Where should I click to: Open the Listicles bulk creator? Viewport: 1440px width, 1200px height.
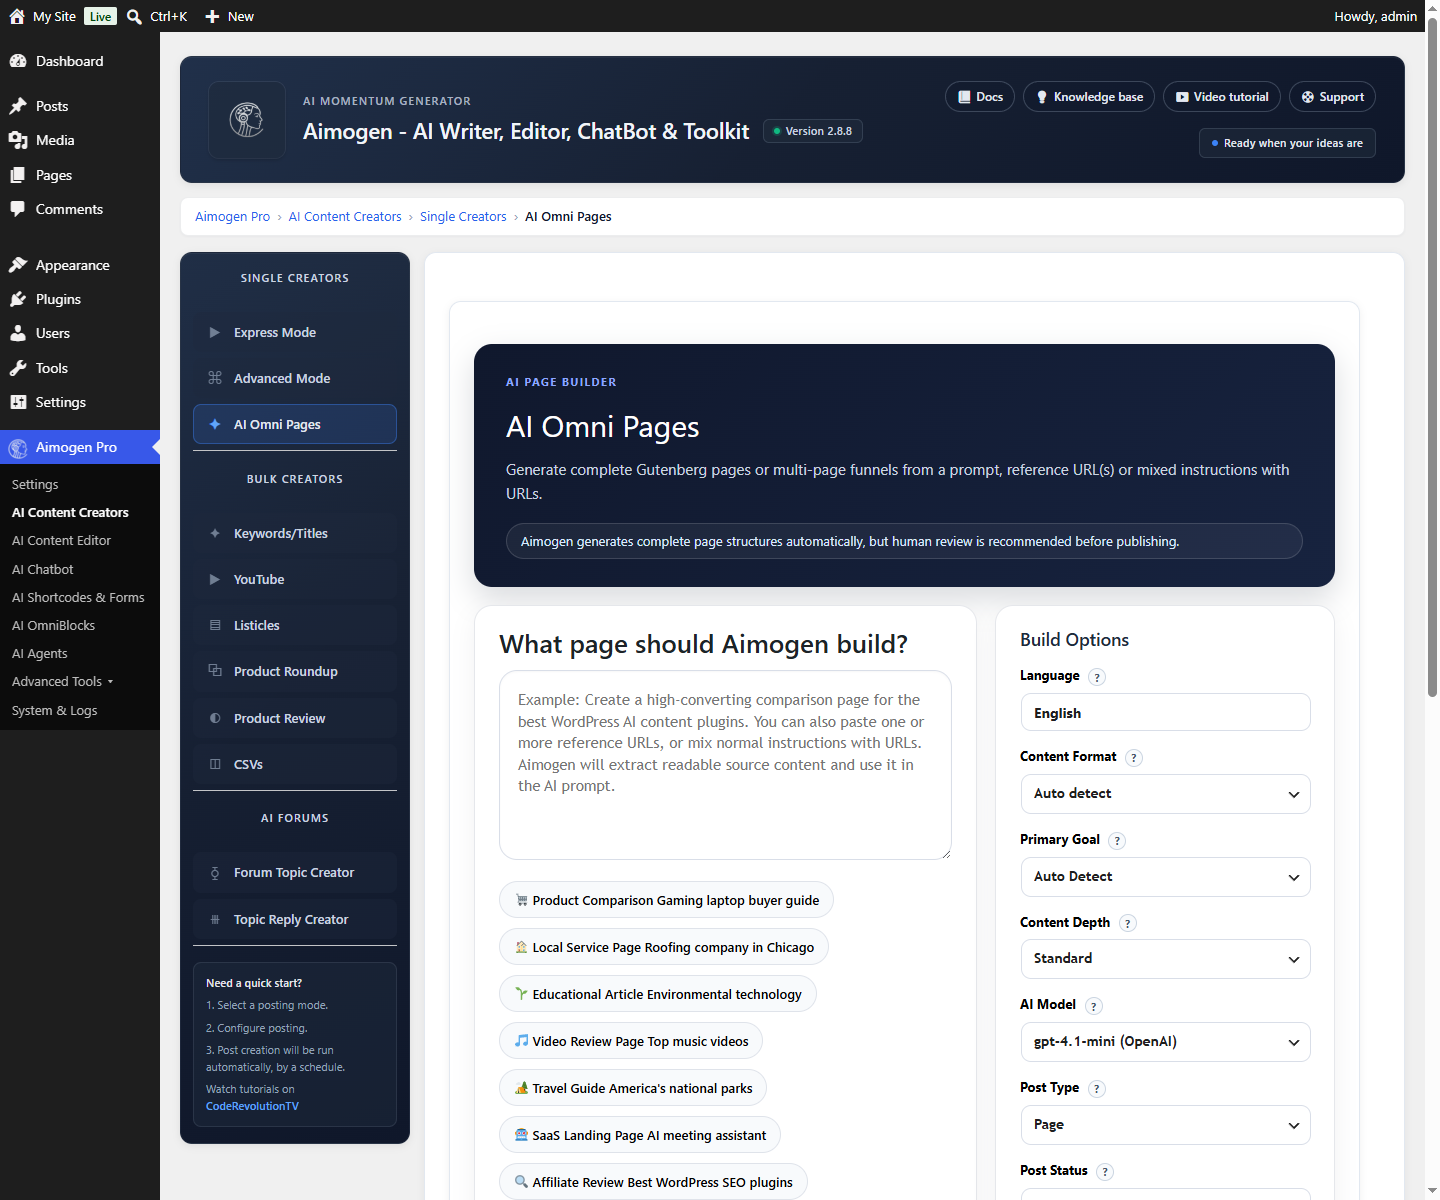tap(295, 626)
